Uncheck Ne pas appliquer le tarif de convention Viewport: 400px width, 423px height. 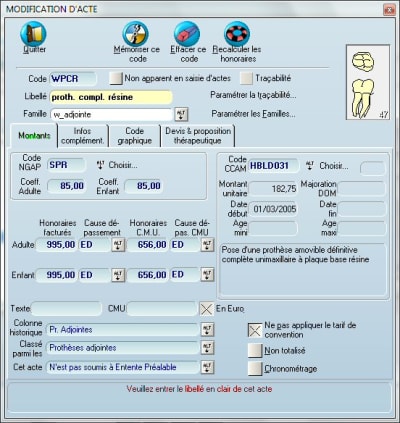[255, 330]
